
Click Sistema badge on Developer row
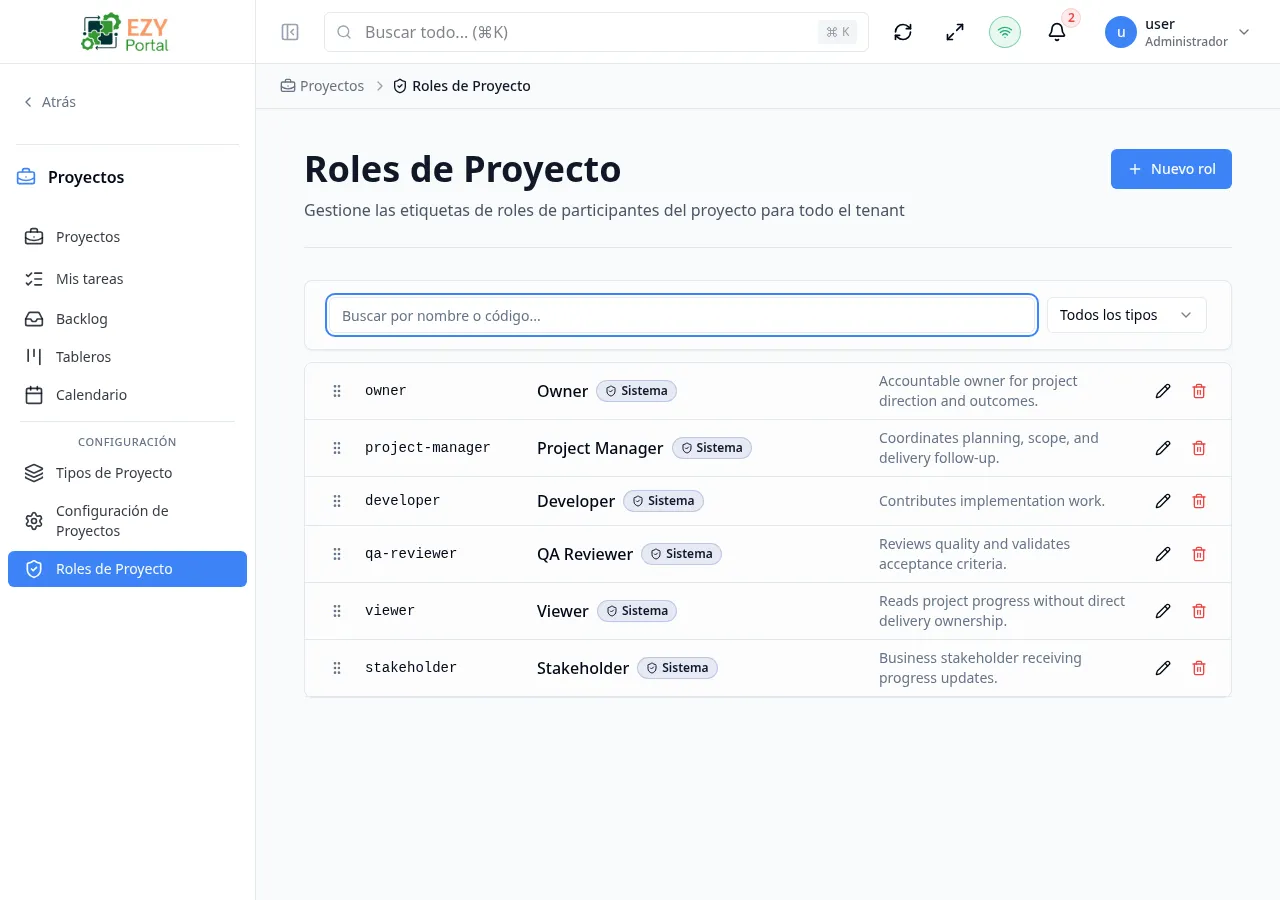[663, 501]
